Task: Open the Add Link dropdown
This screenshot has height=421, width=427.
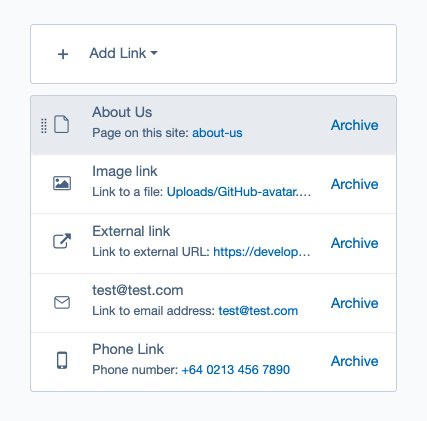Action: pyautogui.click(x=123, y=53)
